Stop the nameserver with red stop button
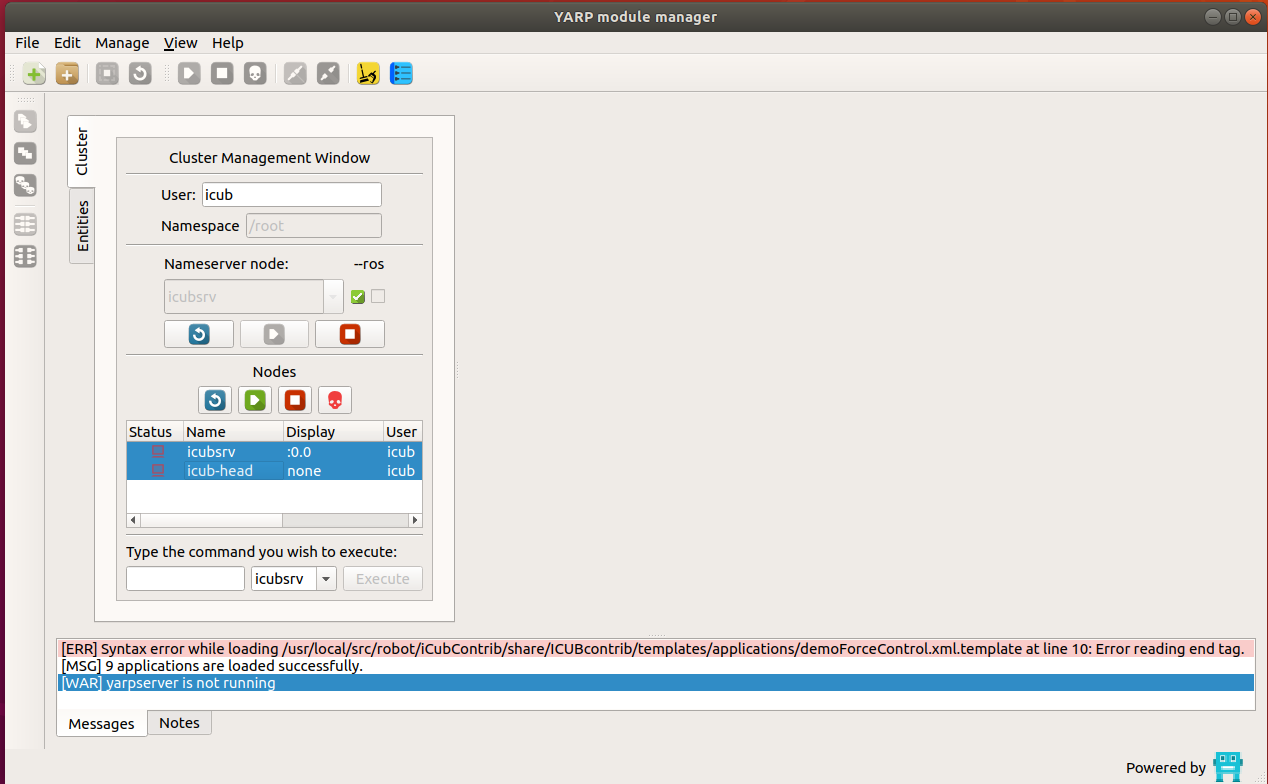 (349, 334)
